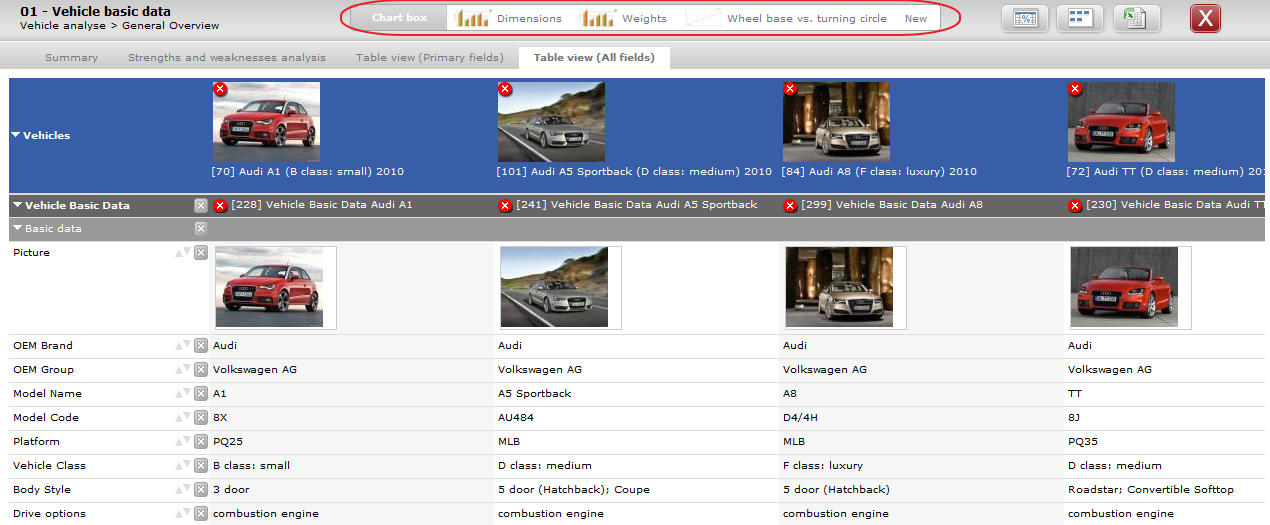Open the Audi TT header thumbnail
The width and height of the screenshot is (1270, 525).
pyautogui.click(x=1121, y=122)
